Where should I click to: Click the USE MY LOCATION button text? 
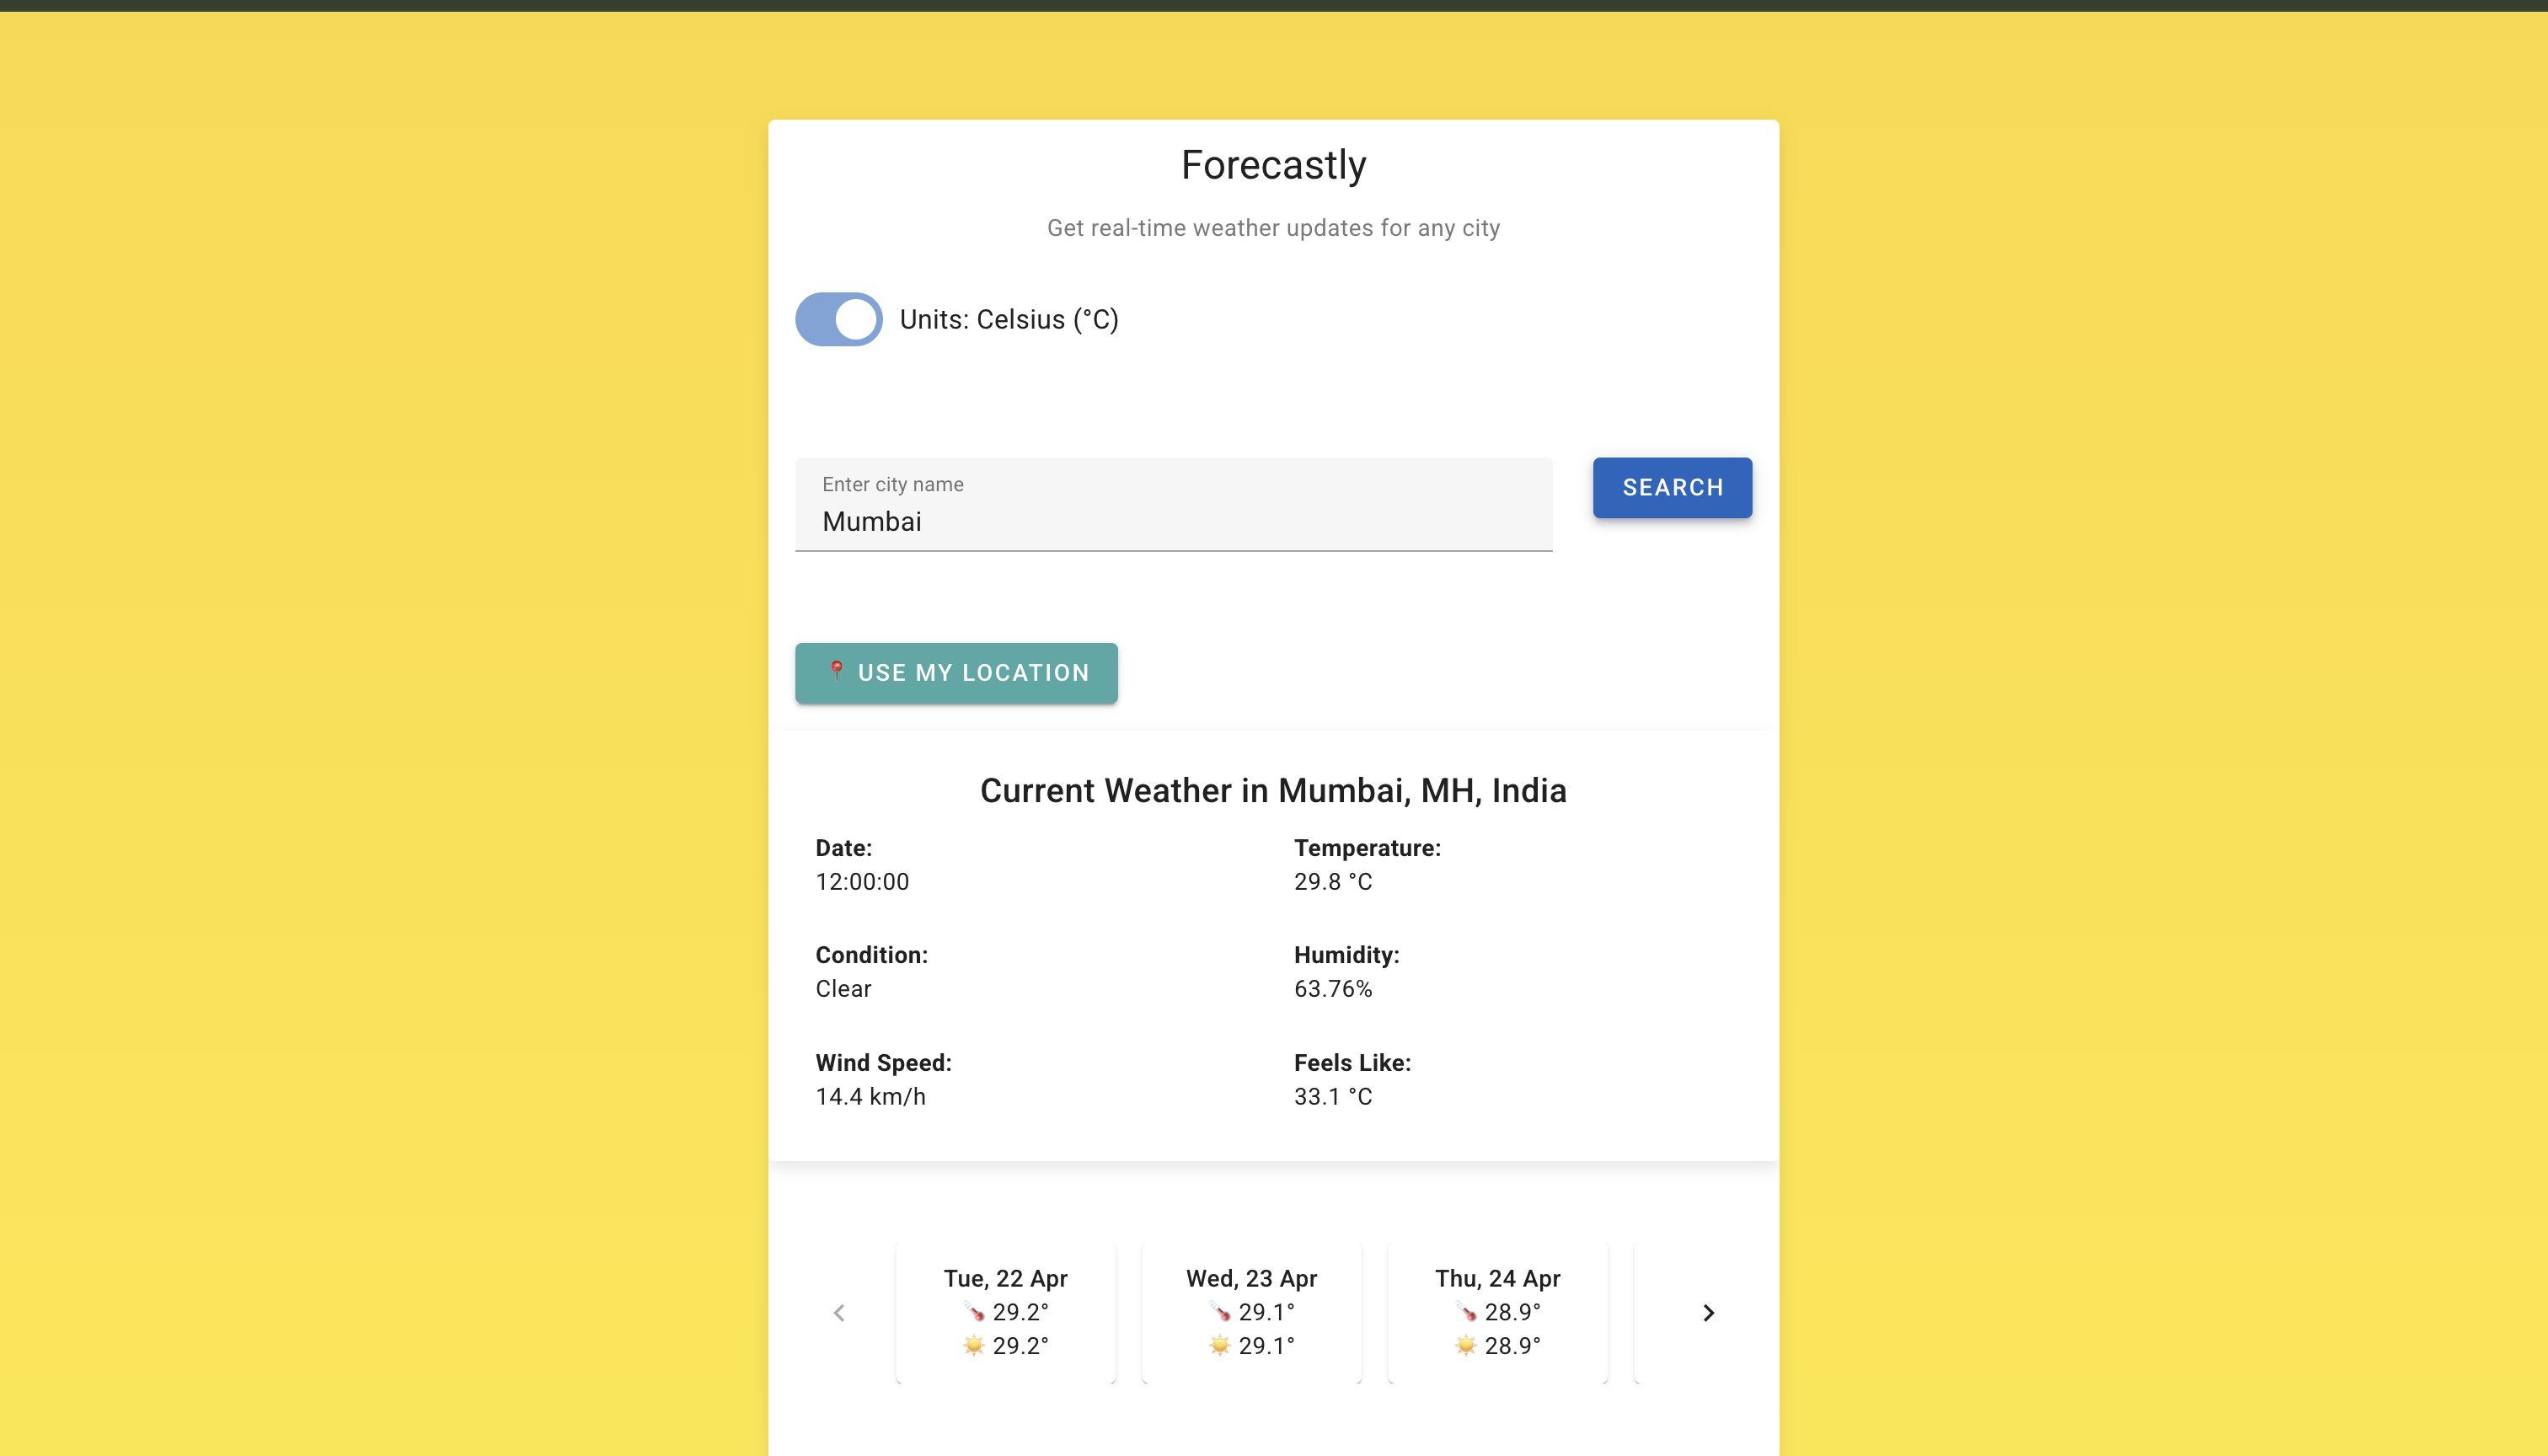973,673
